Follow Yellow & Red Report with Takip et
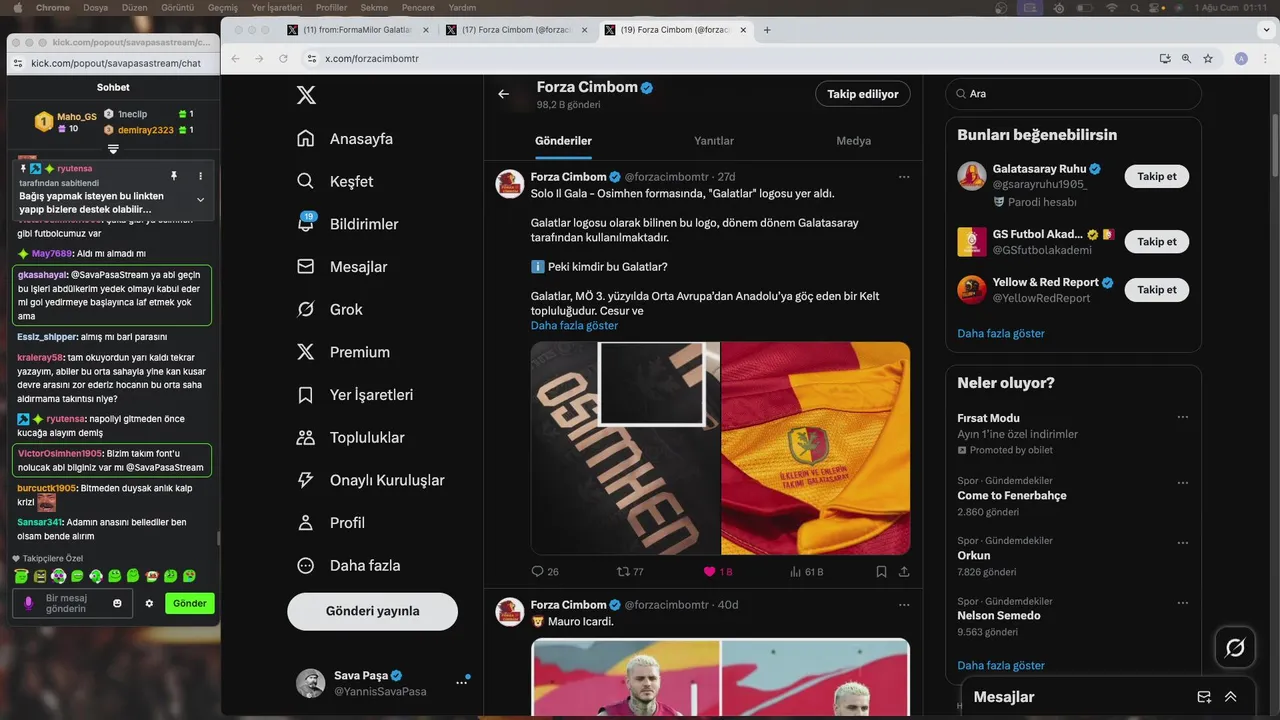1280x720 pixels. 1157,289
